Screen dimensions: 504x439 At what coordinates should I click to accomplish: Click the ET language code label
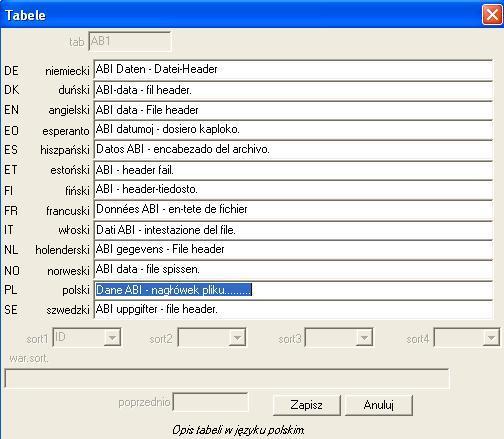11,170
